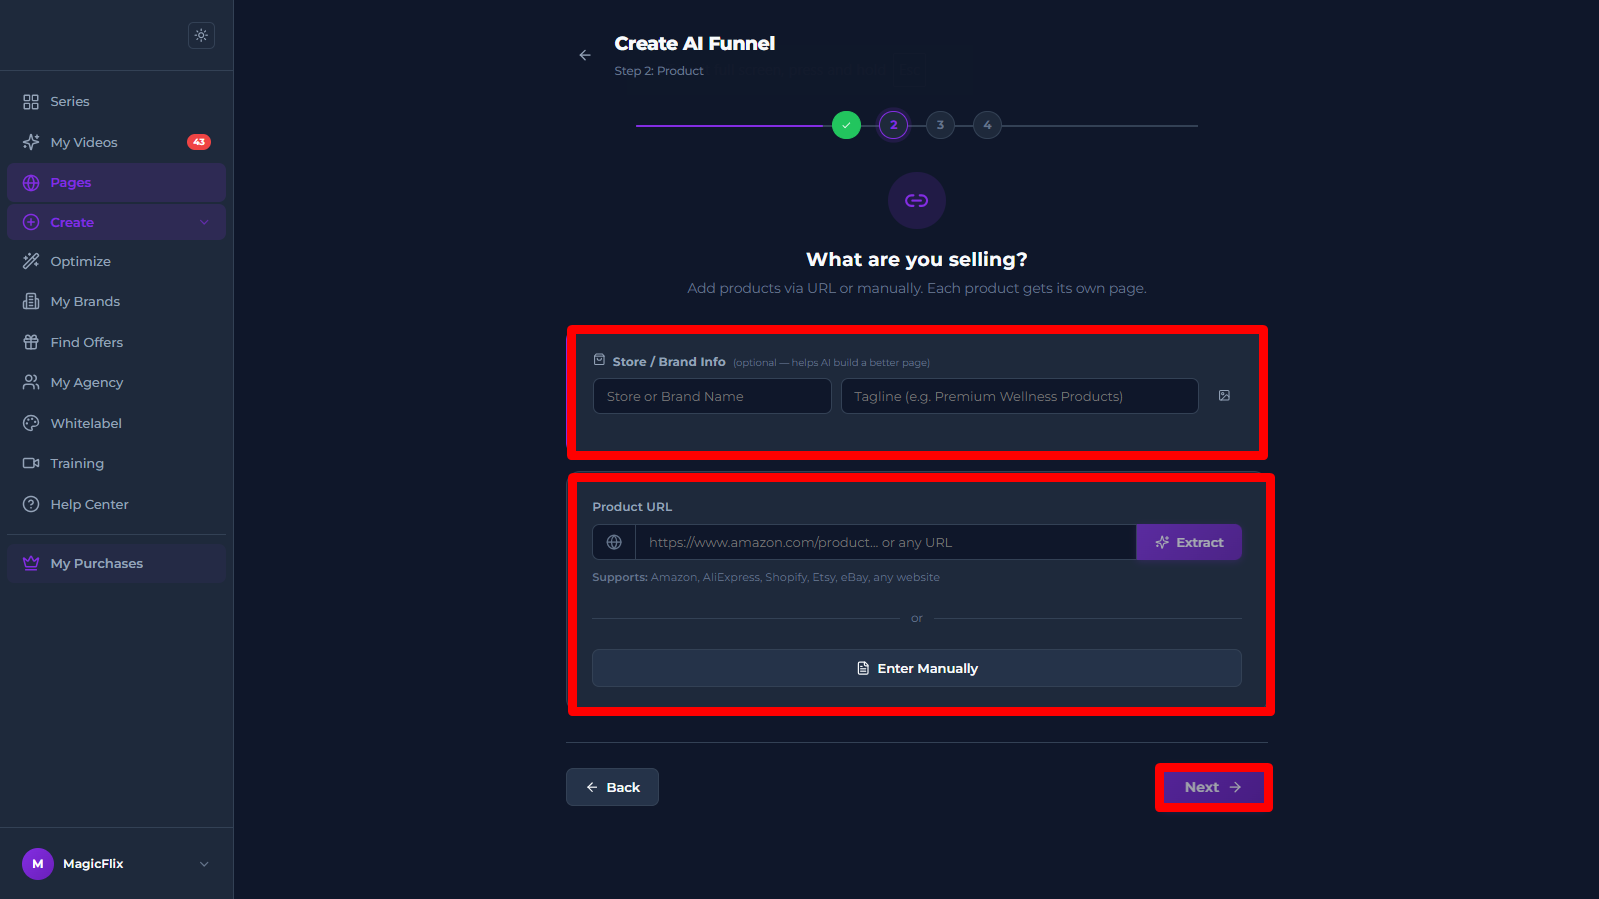
Task: Open My Videos with the sparkle icon
Action: click(31, 142)
